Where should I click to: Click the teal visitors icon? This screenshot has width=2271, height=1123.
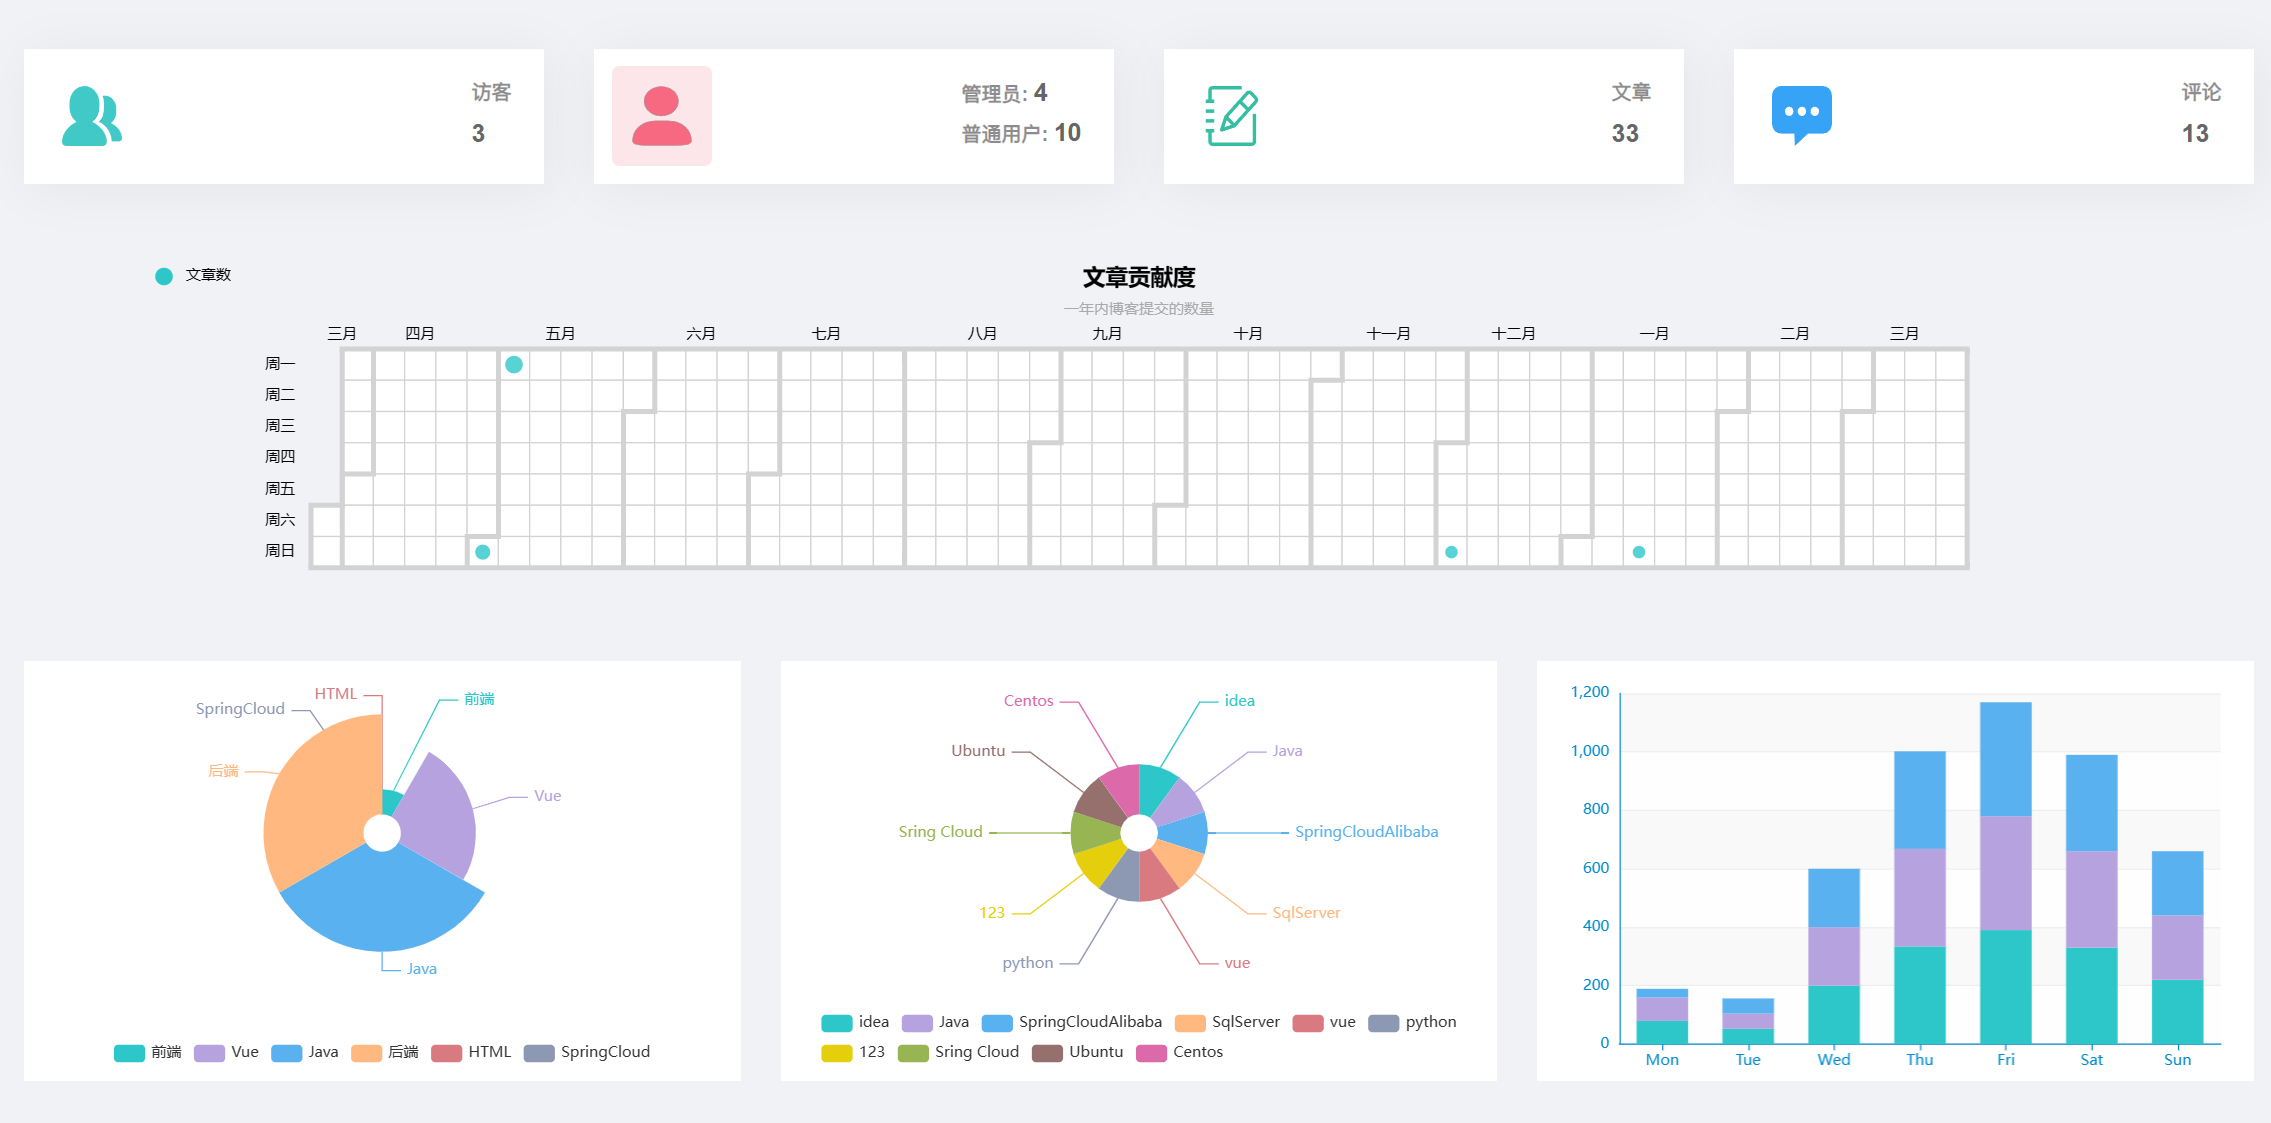click(91, 116)
